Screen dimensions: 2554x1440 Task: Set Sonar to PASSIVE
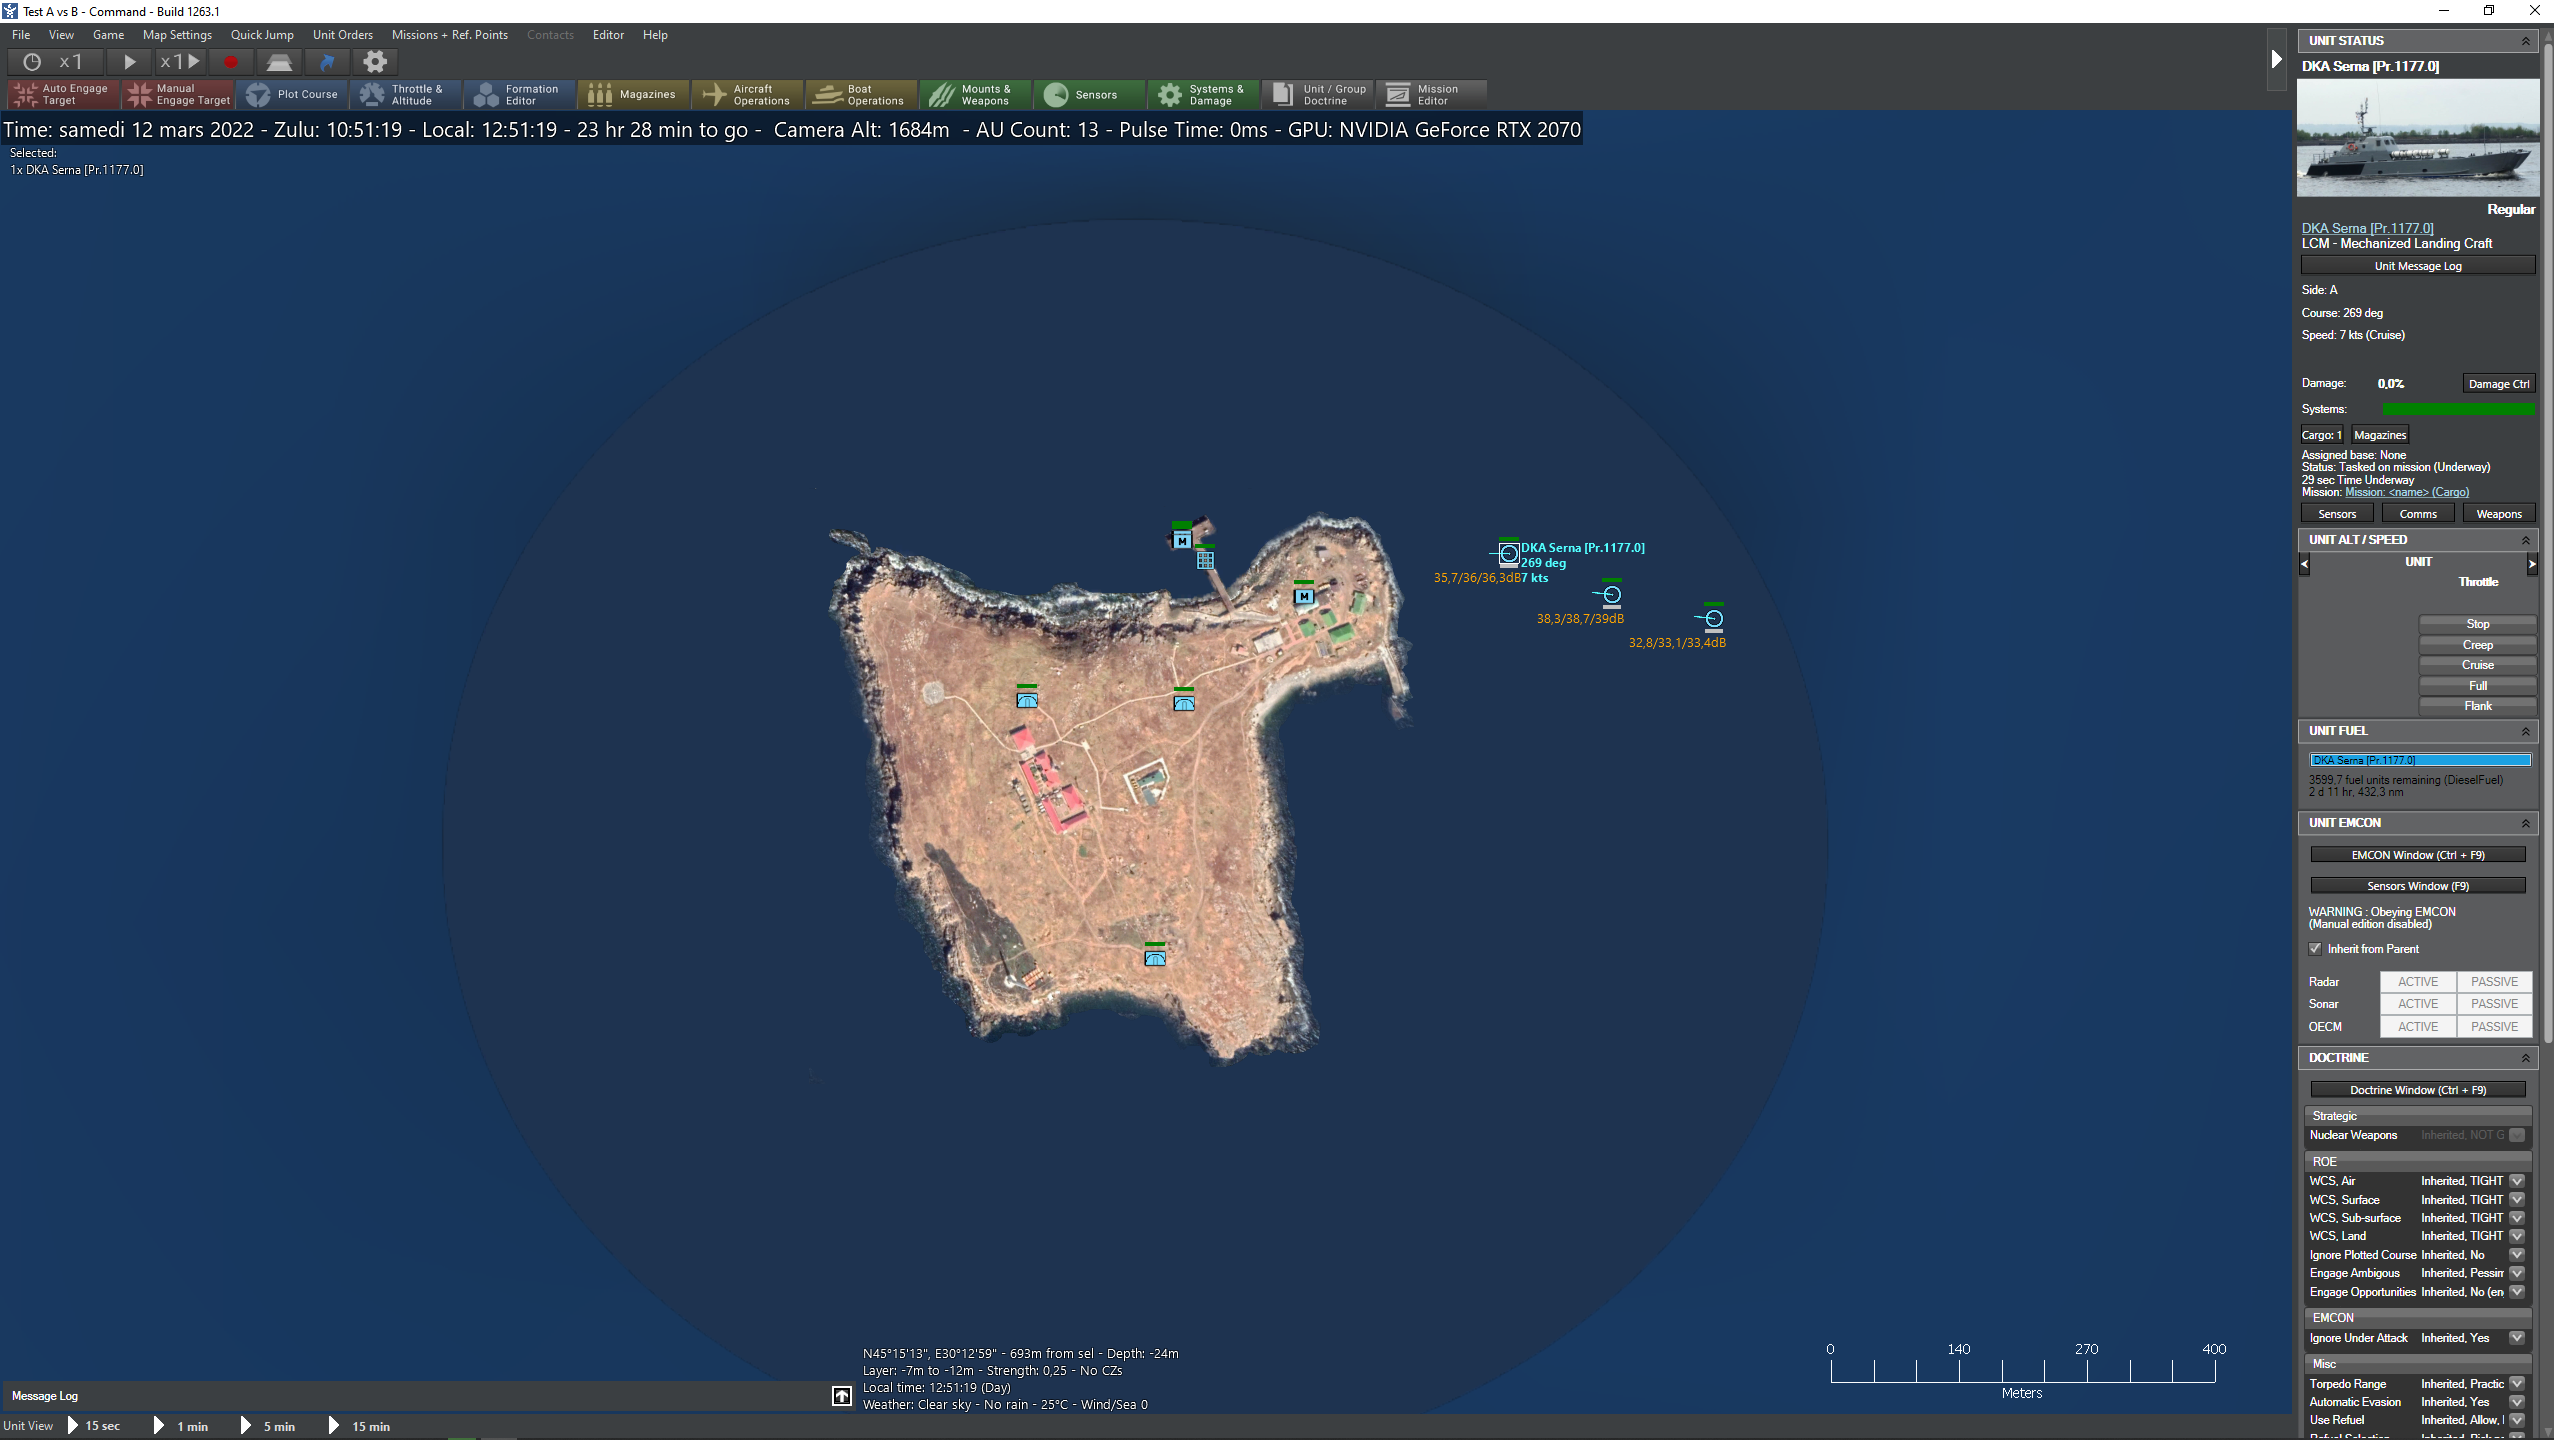point(2494,1004)
